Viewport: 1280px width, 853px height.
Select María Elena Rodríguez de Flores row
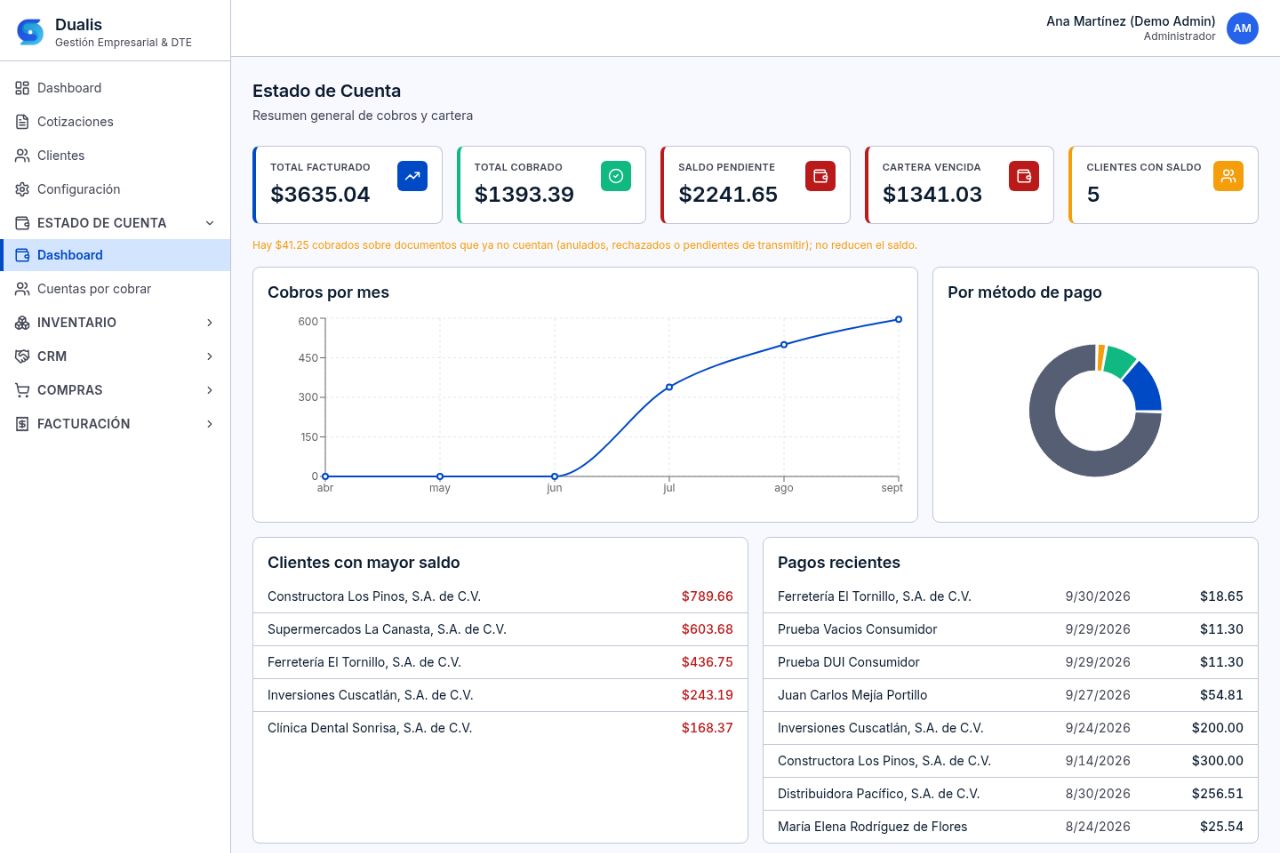click(1010, 827)
